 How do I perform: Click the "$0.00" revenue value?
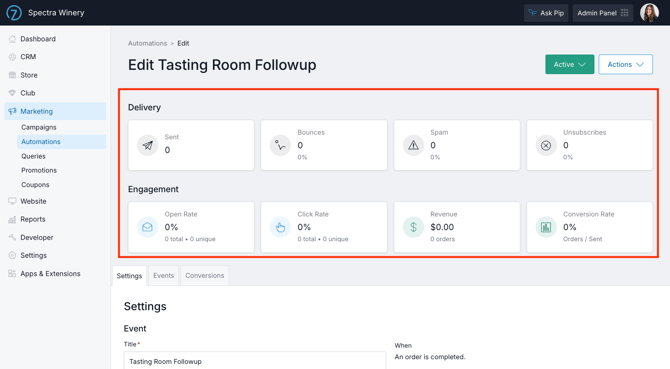pos(442,227)
